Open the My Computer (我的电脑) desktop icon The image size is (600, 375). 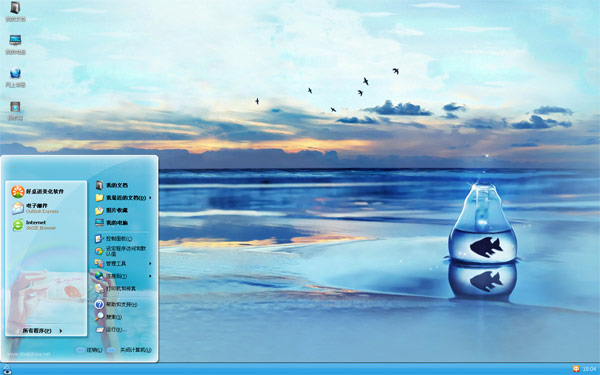pos(15,44)
